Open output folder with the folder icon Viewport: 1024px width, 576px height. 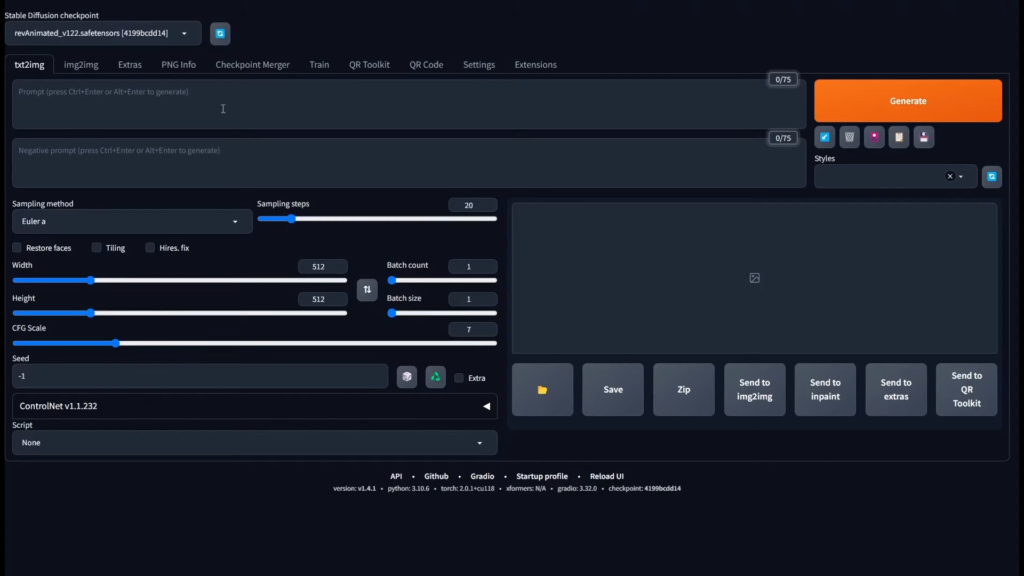(542, 389)
